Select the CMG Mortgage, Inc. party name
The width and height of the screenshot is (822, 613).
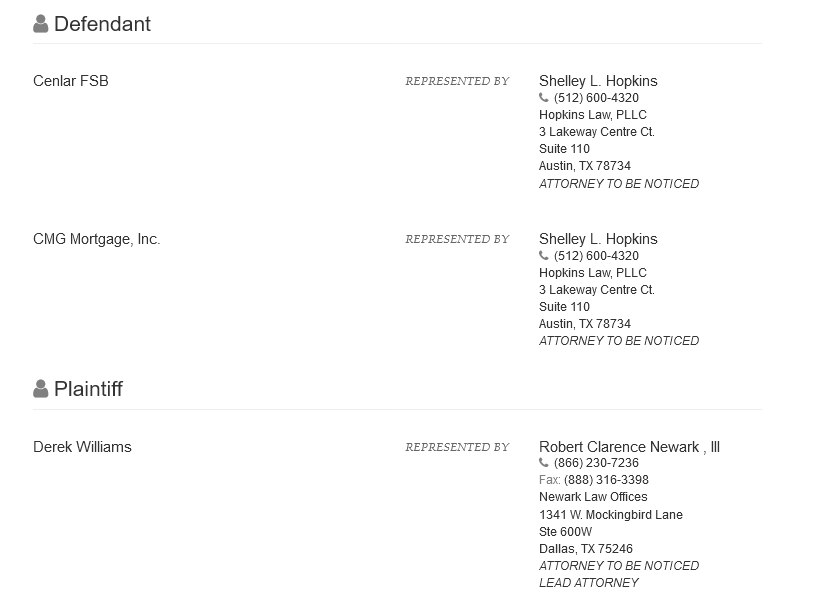pyautogui.click(x=96, y=239)
